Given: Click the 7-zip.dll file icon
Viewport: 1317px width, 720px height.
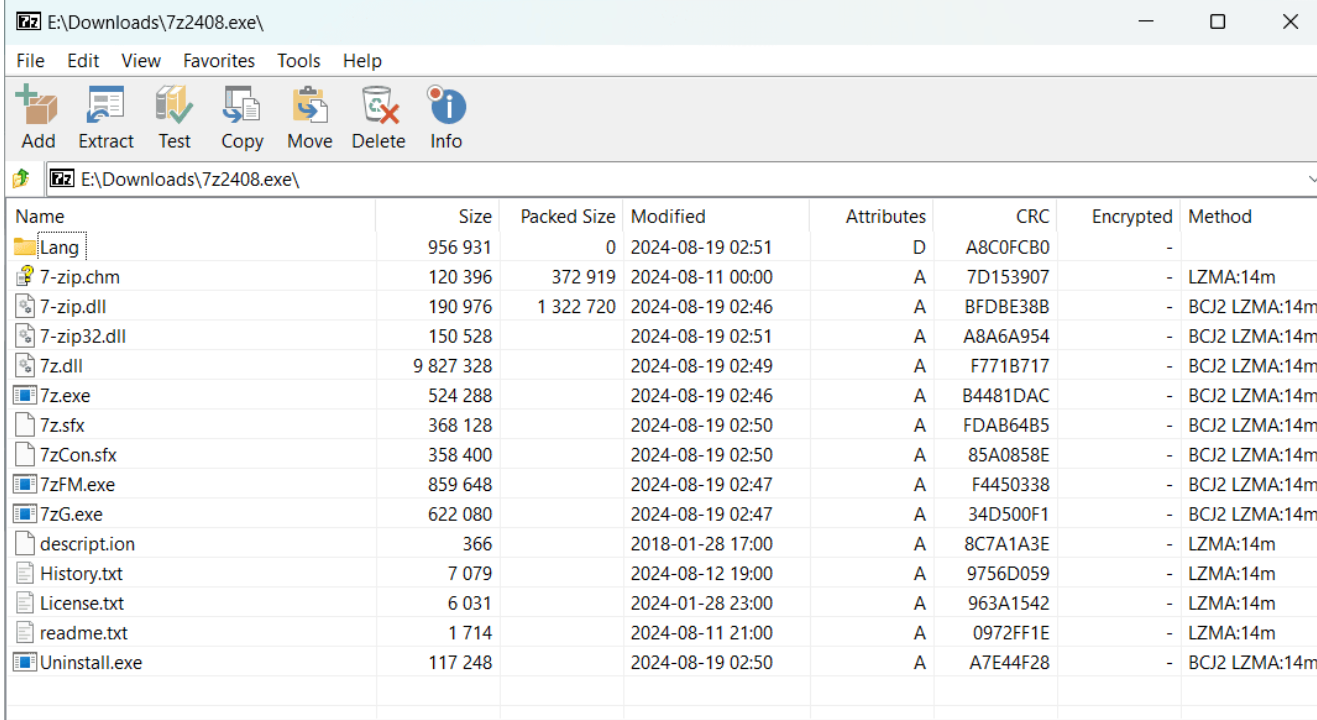Looking at the screenshot, I should tap(26, 307).
